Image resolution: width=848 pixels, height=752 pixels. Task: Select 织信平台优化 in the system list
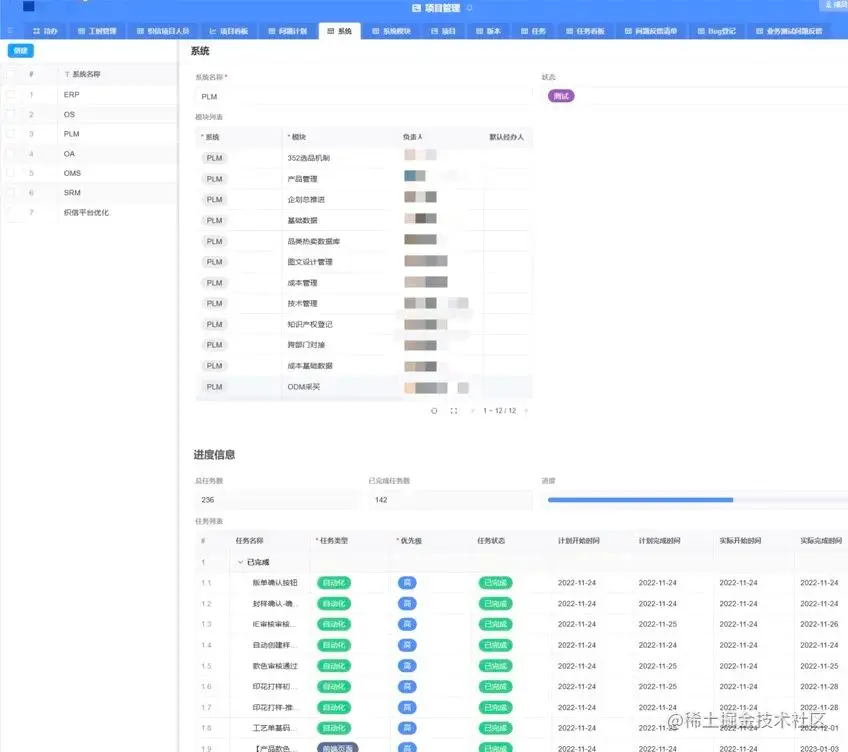coord(86,213)
